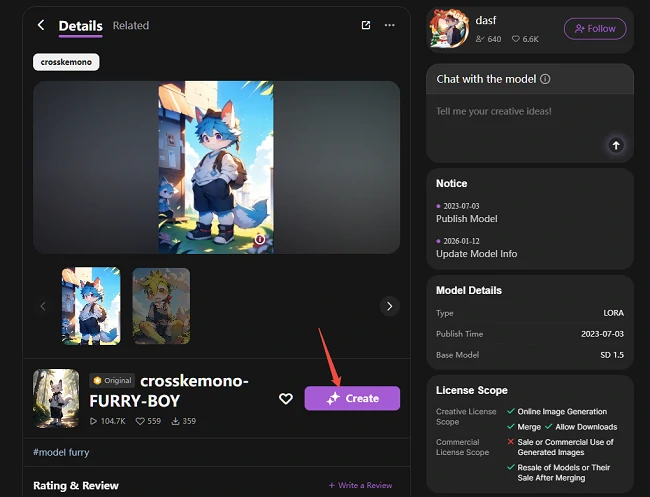Click the Rating & Review heading

(76, 485)
